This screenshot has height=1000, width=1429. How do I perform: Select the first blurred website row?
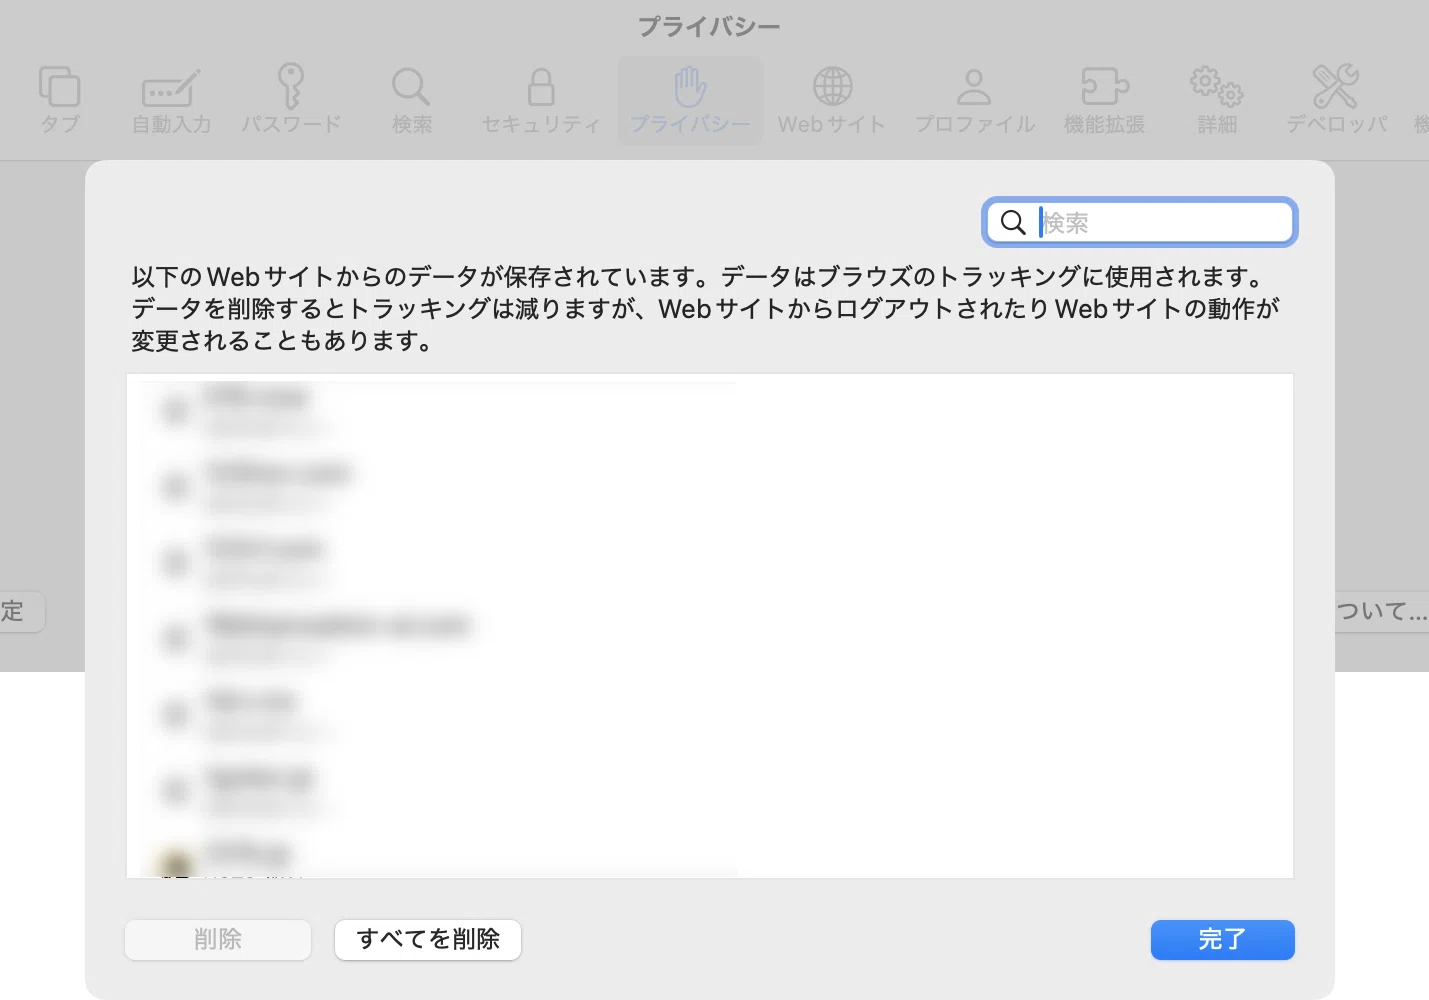click(710, 411)
